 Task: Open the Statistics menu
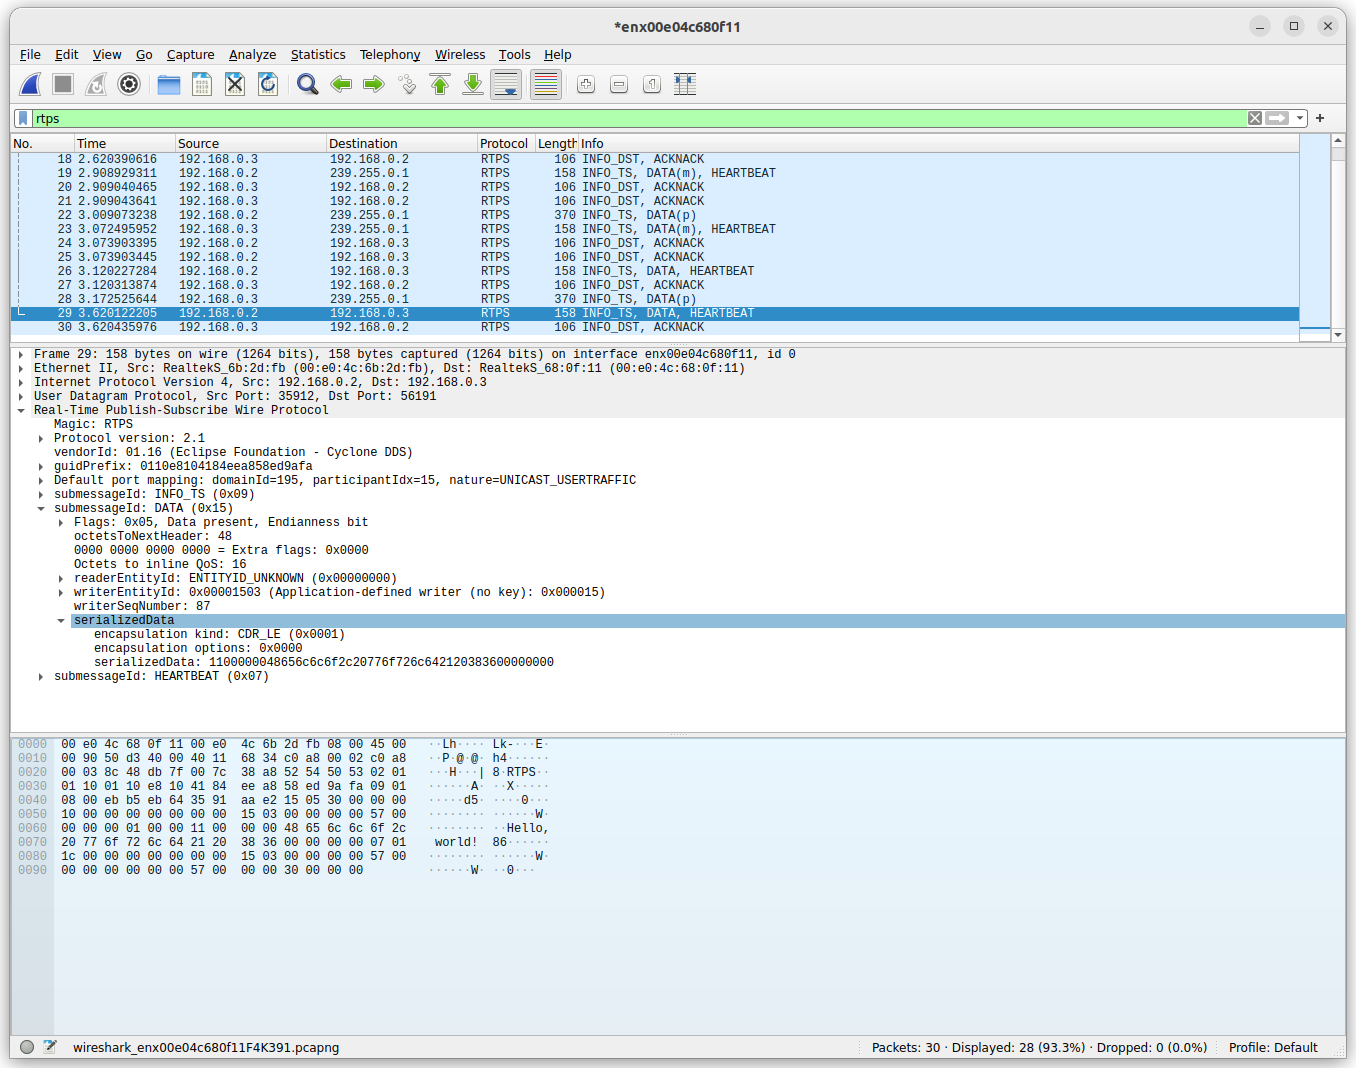(318, 55)
